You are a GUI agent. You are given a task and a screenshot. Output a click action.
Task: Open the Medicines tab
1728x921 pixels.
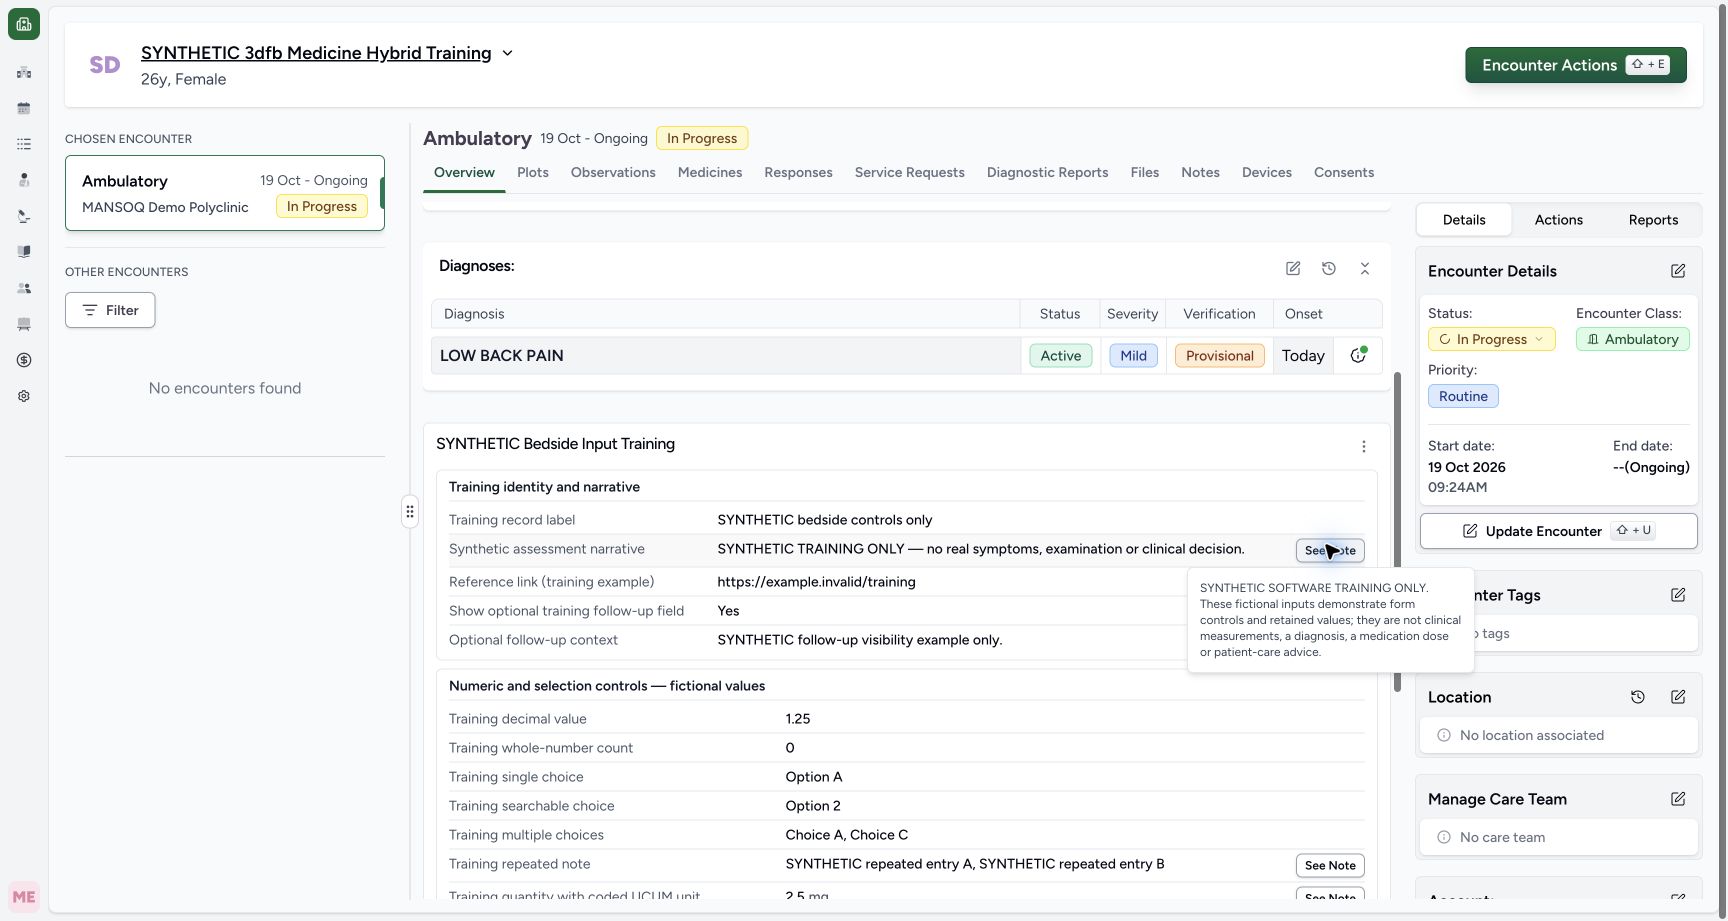pos(710,172)
